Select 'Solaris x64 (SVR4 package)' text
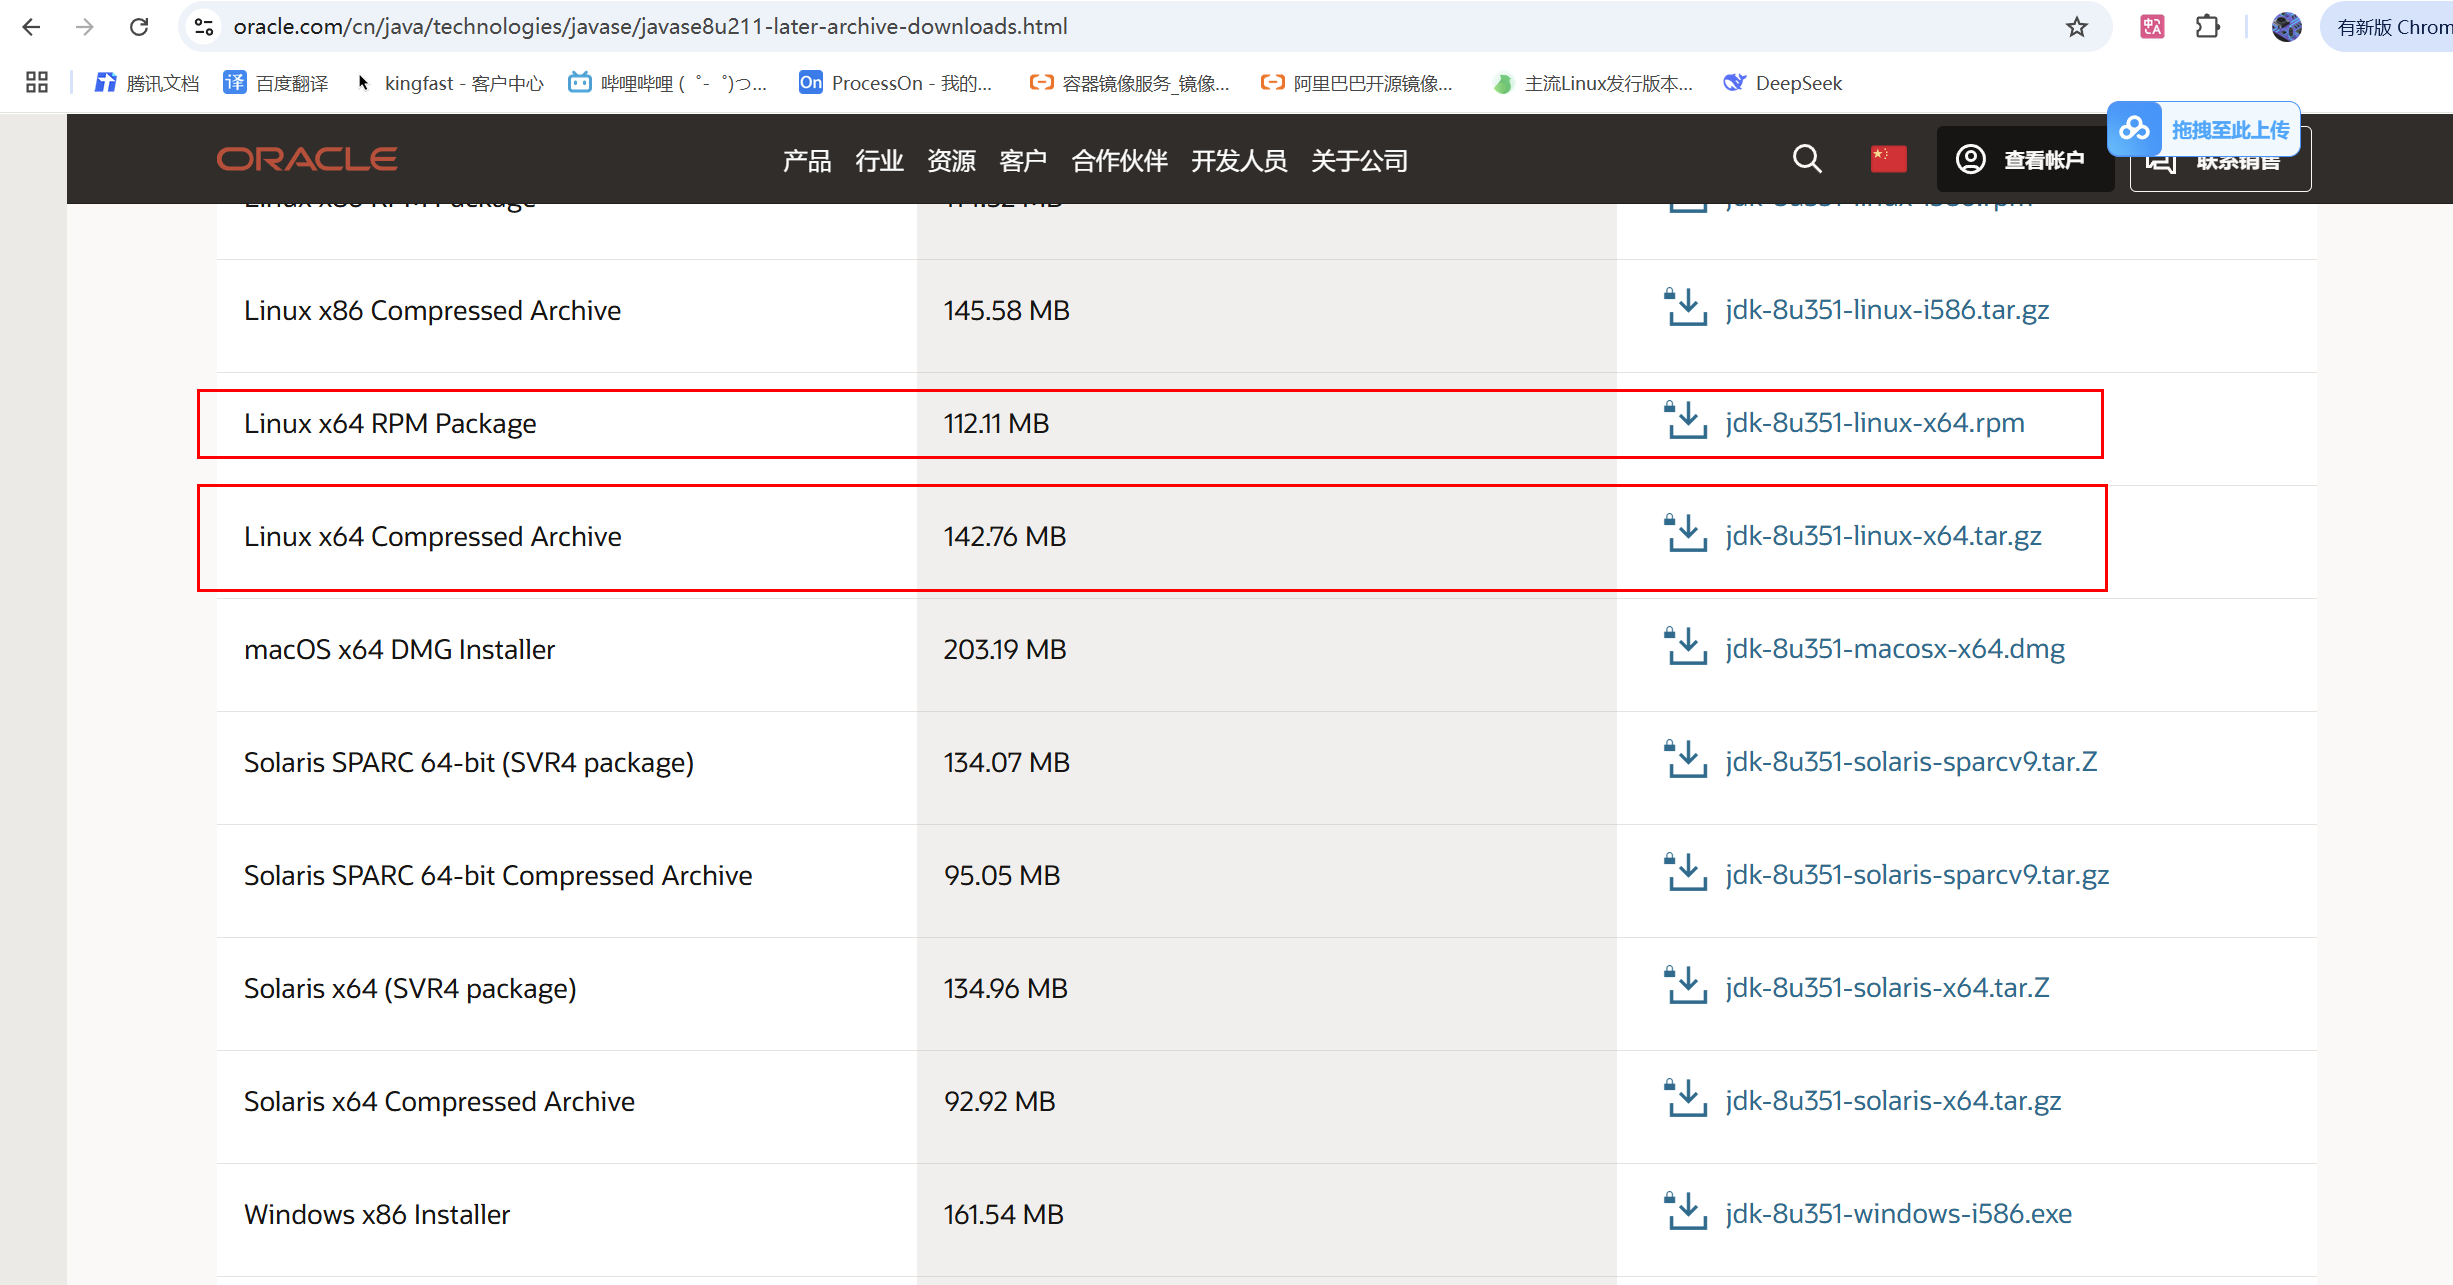The image size is (2453, 1285). point(410,989)
